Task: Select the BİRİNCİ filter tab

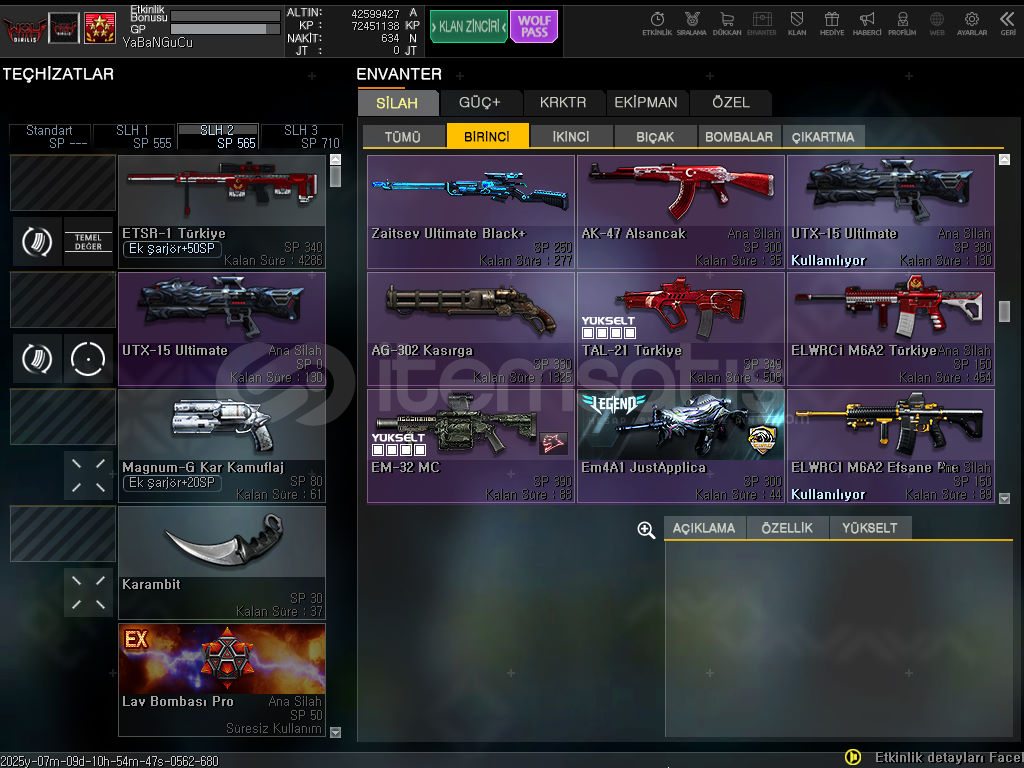Action: click(487, 136)
